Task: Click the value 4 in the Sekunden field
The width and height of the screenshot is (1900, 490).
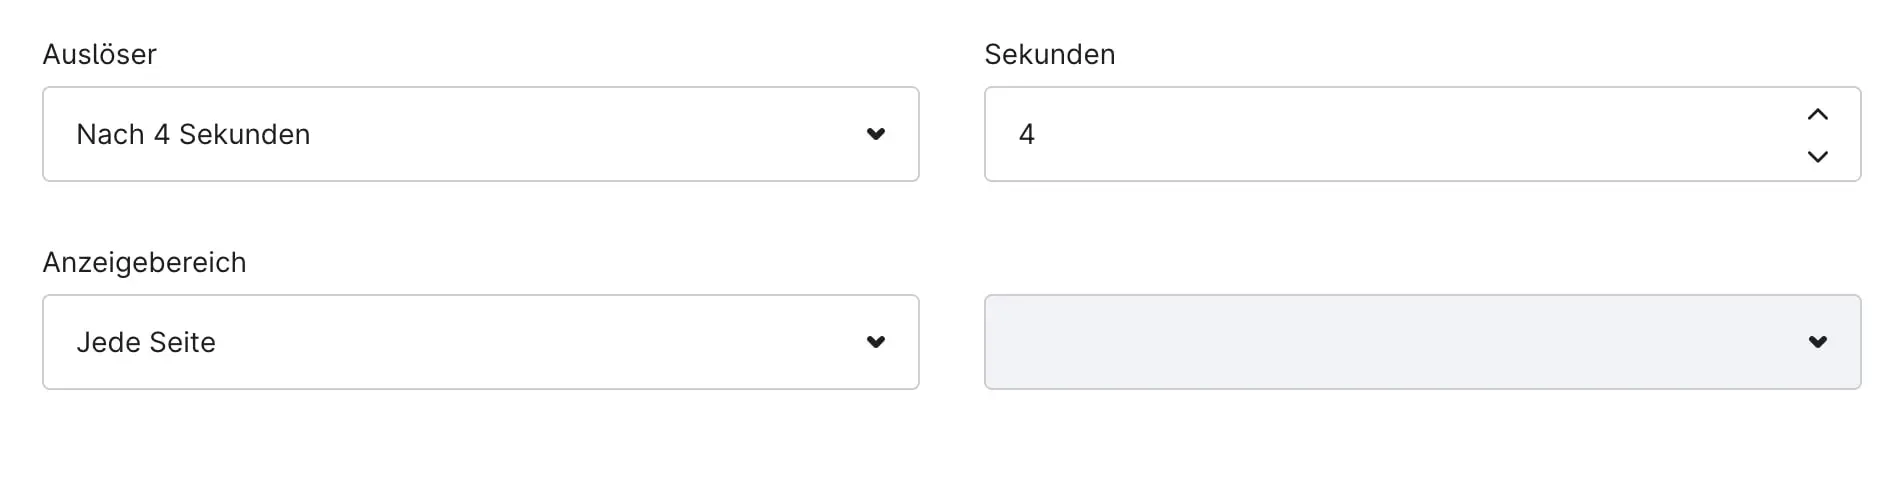Action: 1026,134
